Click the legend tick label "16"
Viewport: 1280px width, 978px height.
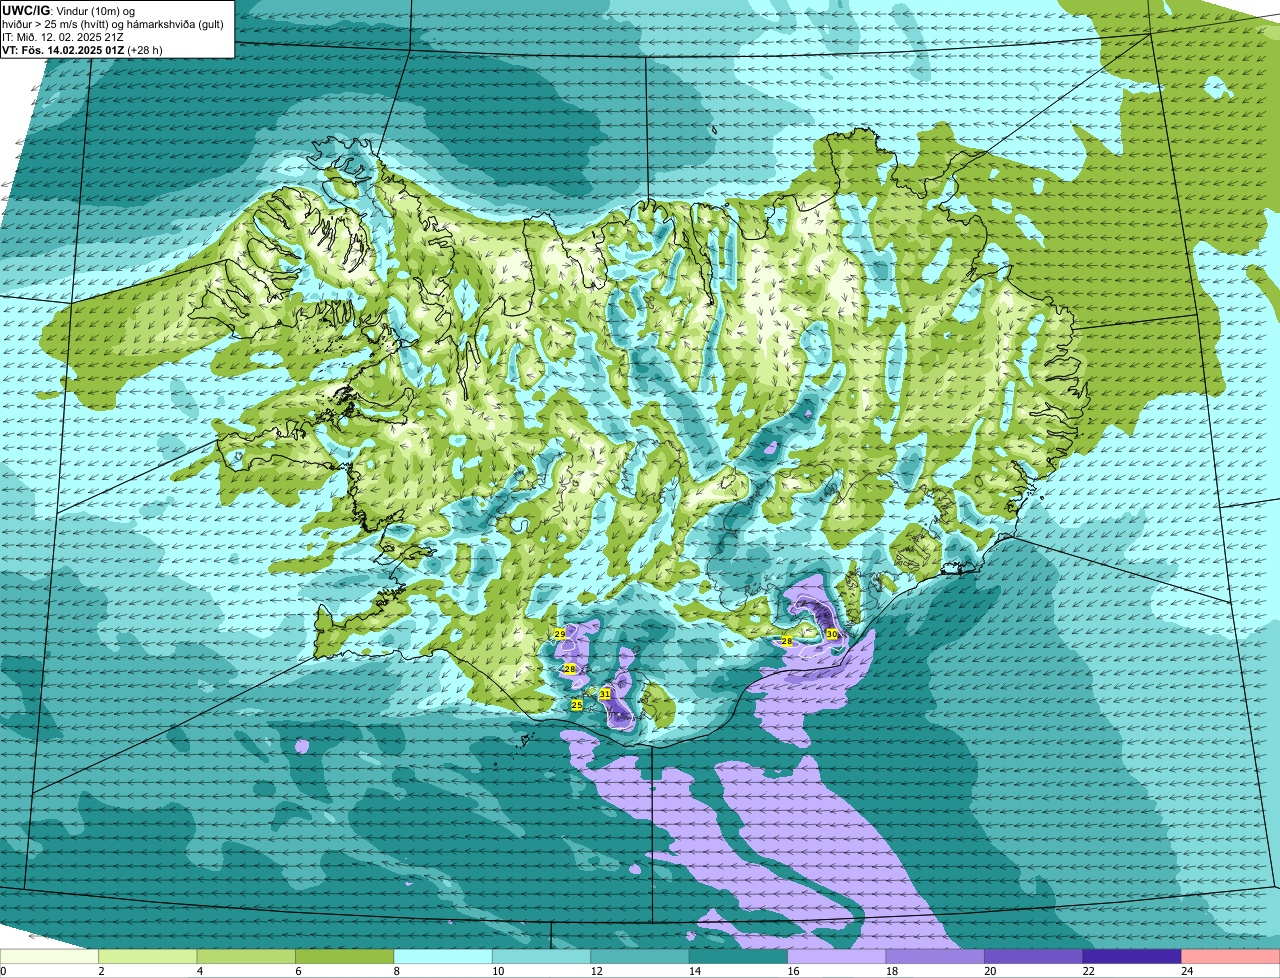pos(793,971)
